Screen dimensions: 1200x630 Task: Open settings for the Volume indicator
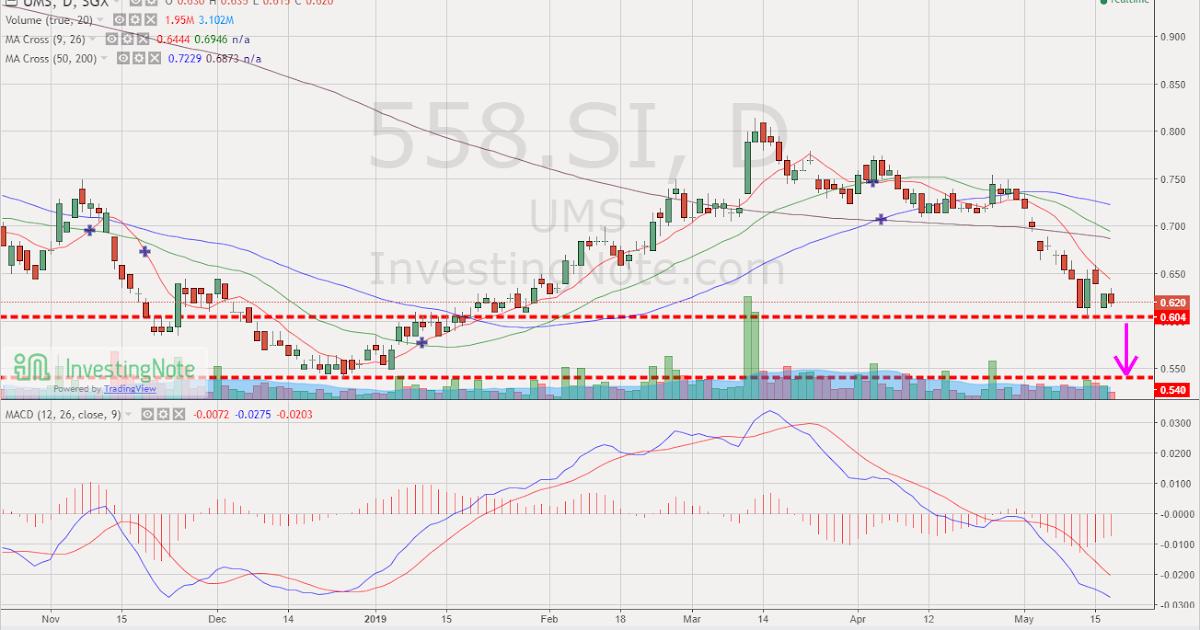[x=135, y=18]
